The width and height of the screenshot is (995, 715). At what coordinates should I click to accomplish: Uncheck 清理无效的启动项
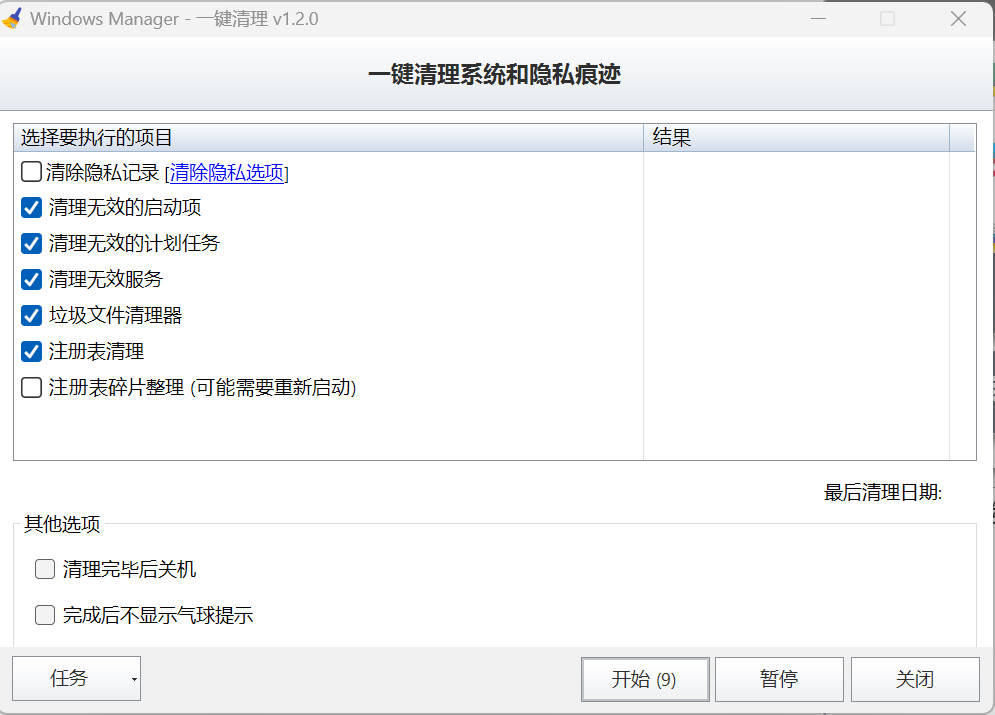point(32,207)
